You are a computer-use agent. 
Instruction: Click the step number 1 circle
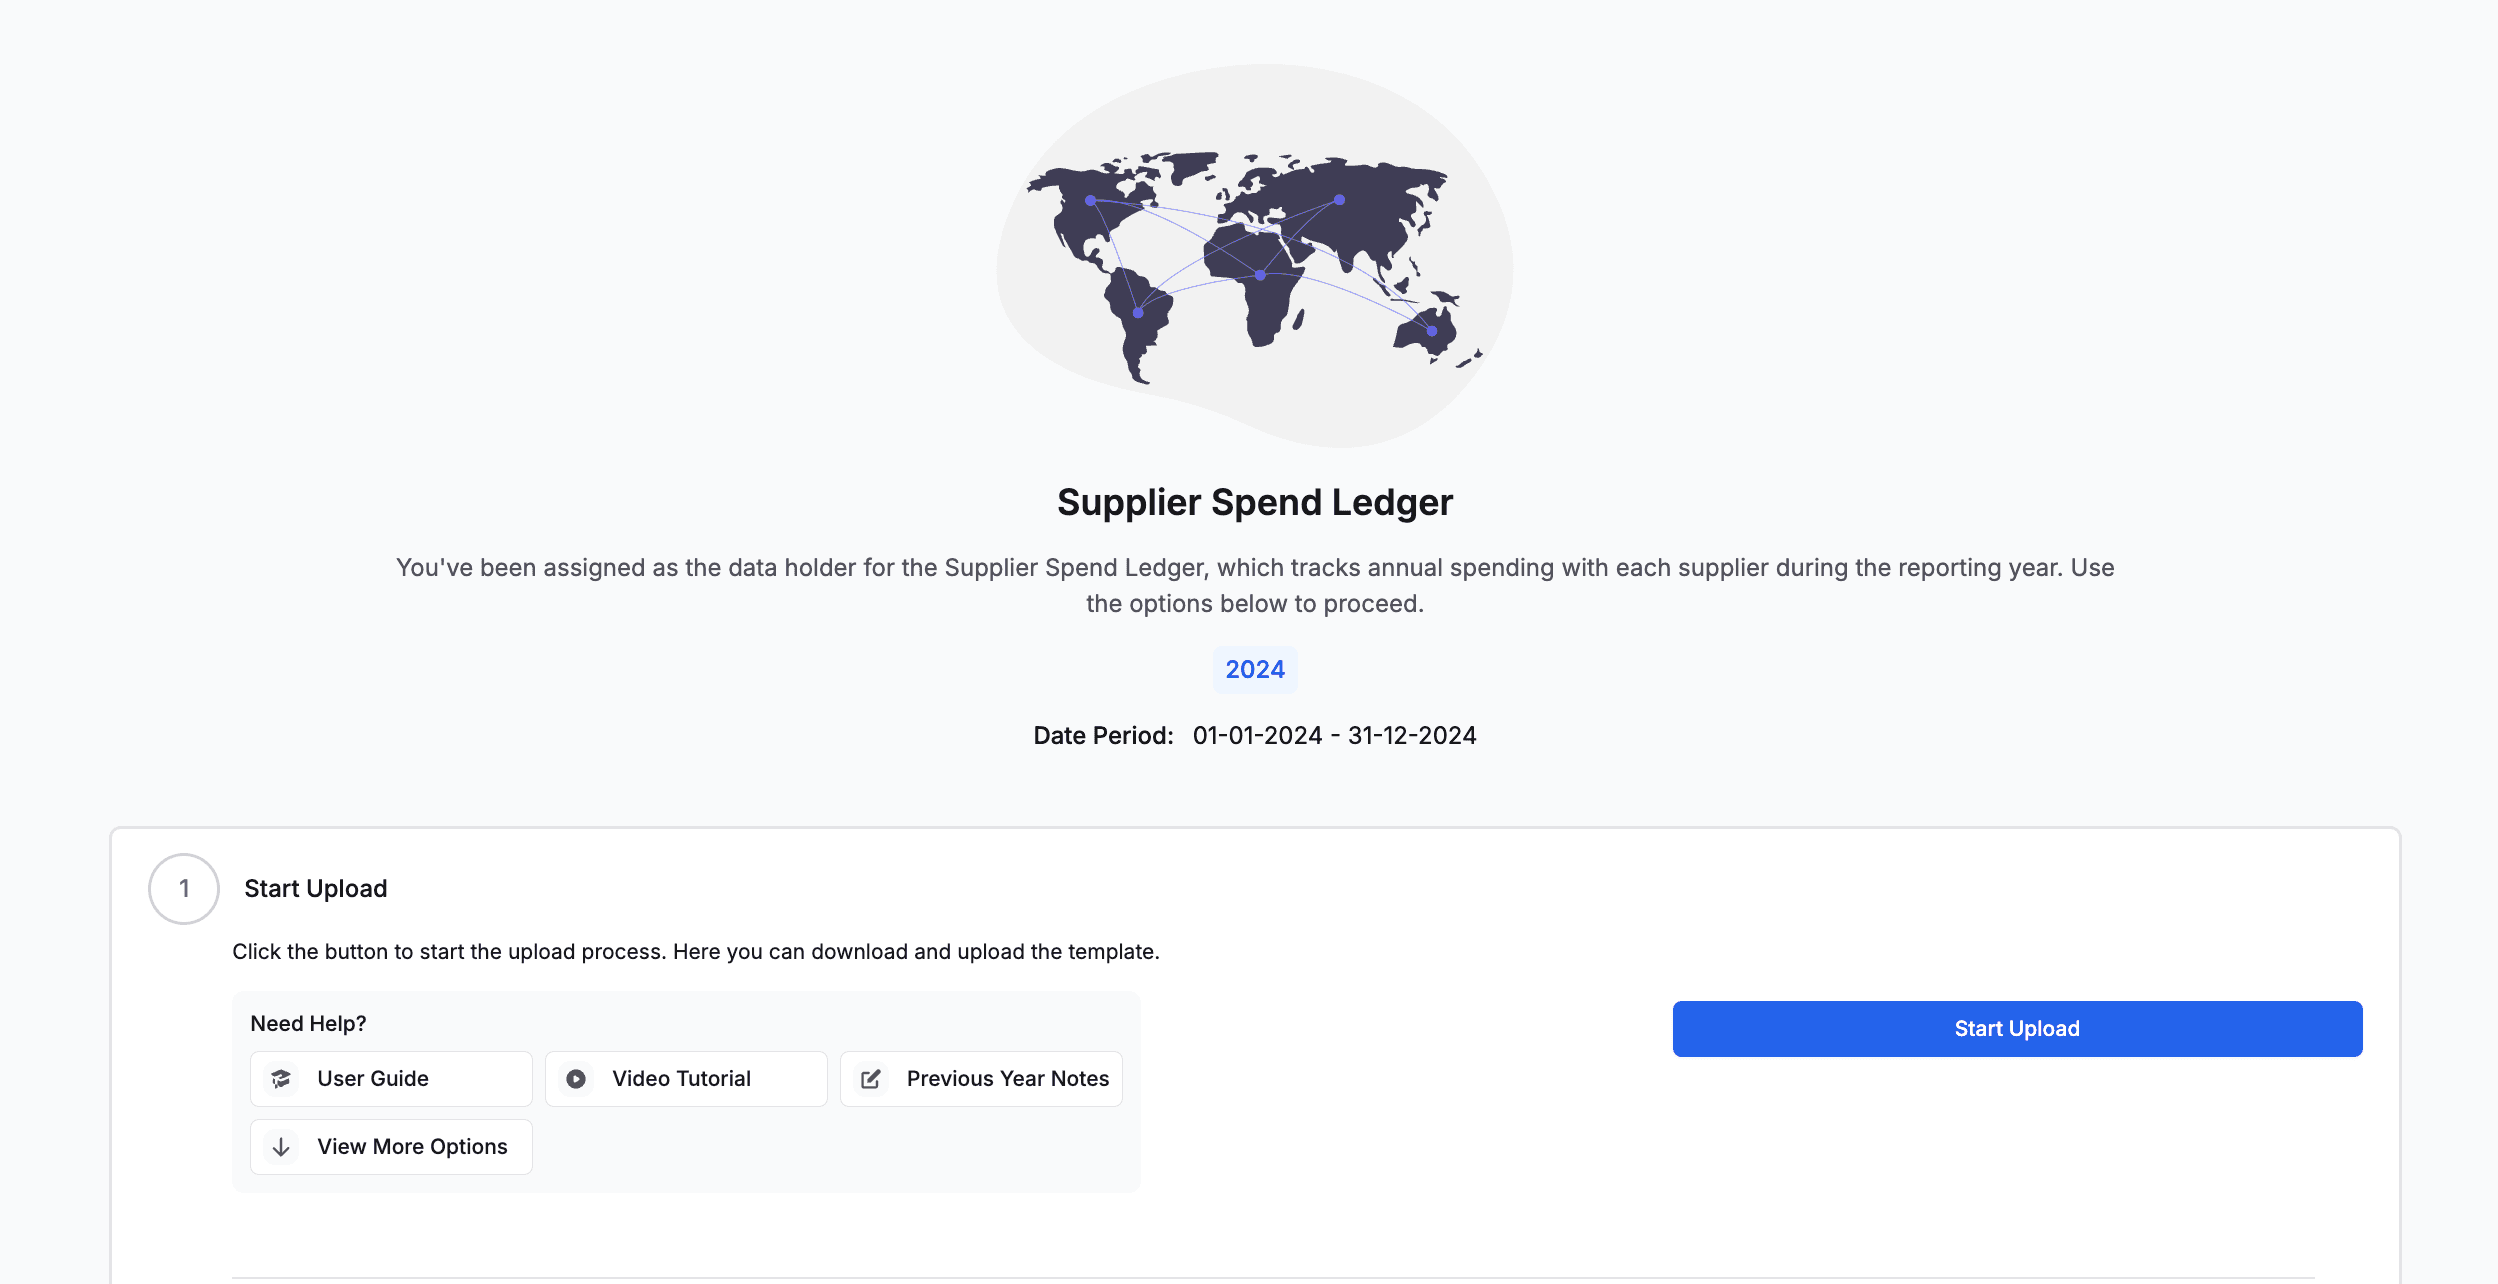[x=184, y=889]
